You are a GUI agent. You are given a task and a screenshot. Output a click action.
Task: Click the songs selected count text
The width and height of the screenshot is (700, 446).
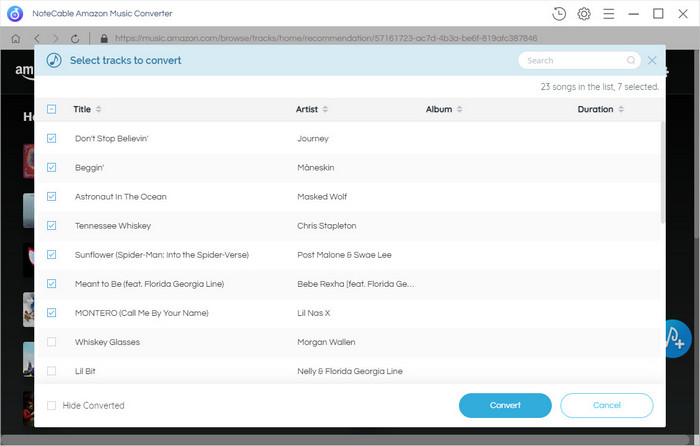click(600, 87)
